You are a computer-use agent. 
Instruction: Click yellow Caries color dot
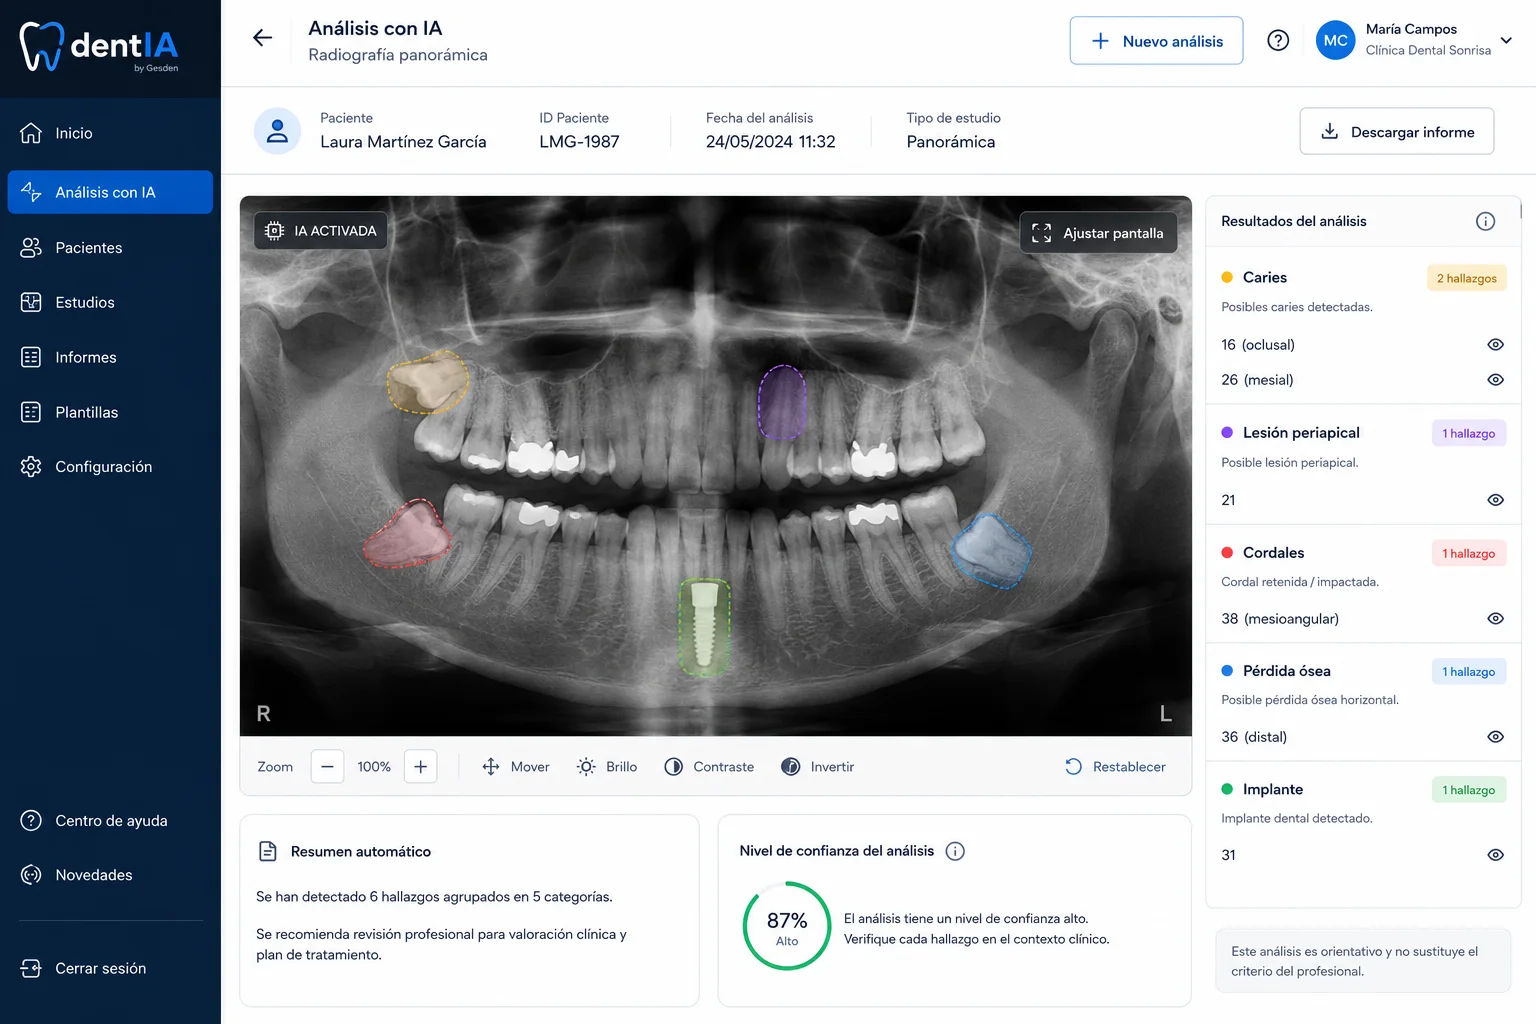tap(1227, 277)
